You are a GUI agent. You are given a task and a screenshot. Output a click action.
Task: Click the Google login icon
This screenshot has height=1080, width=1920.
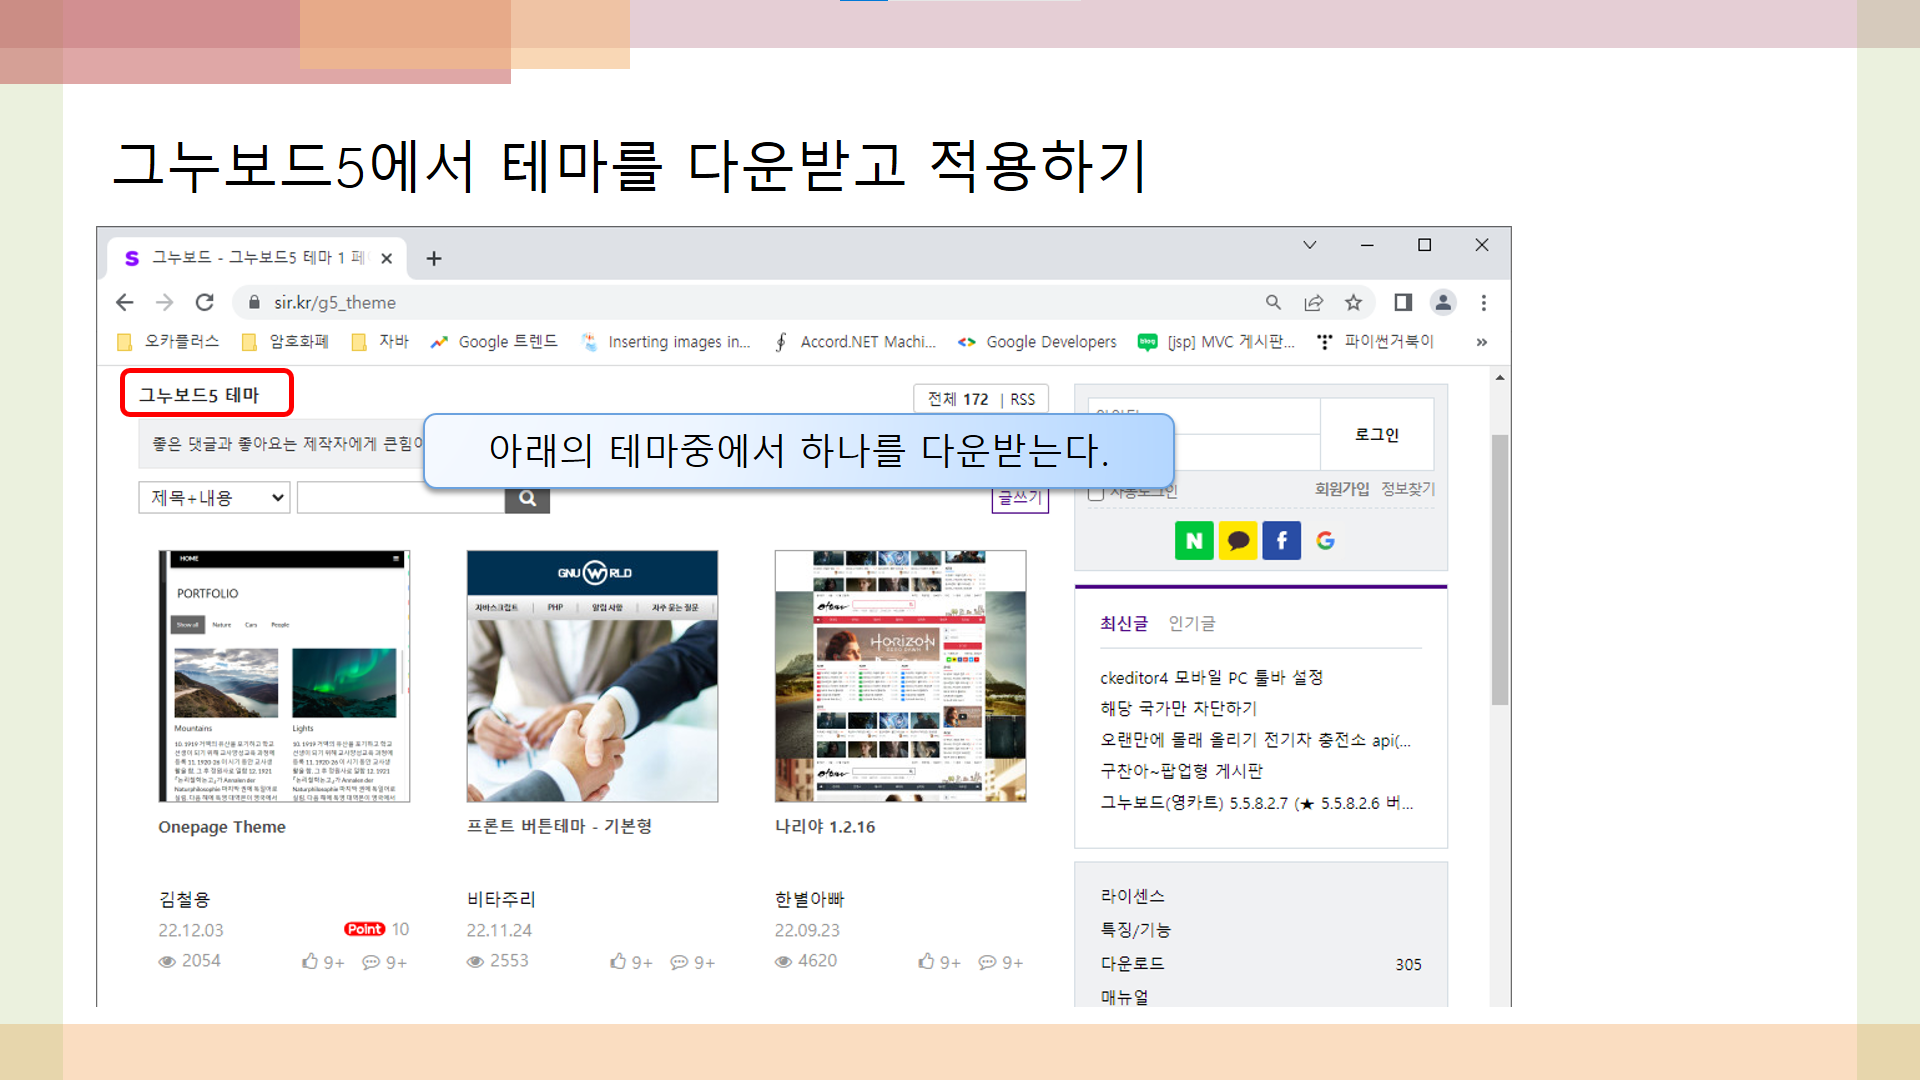(1326, 541)
